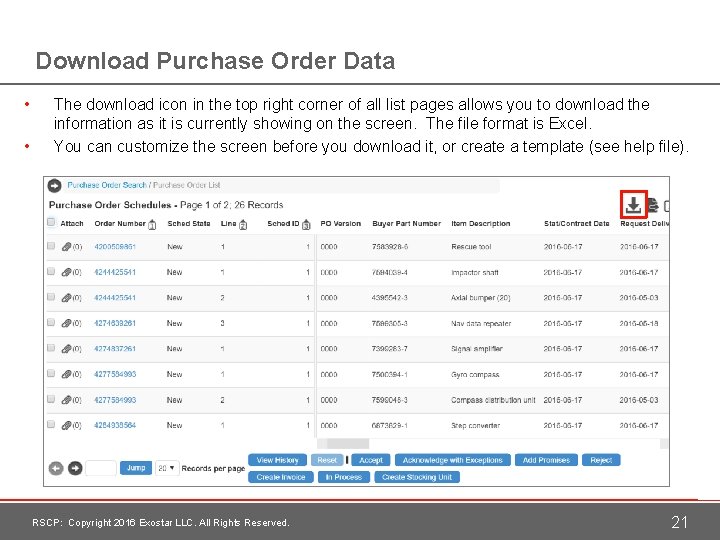Screen dimensions: 720x540
Task: Sort by Sched ID column icon
Action: [x=306, y=225]
